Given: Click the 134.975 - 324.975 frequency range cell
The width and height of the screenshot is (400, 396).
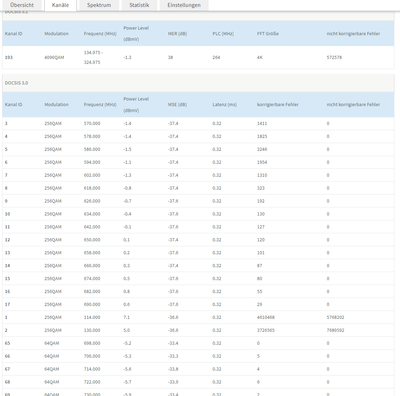Looking at the screenshot, I should pyautogui.click(x=93, y=57).
